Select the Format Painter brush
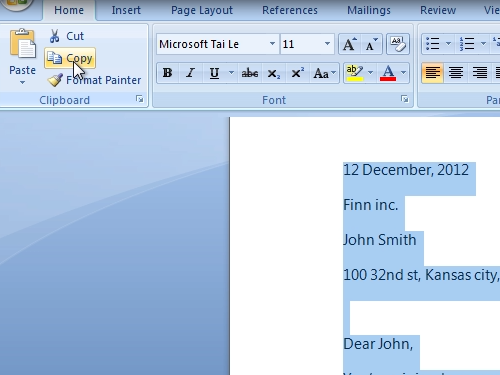The image size is (500, 375). click(x=55, y=80)
